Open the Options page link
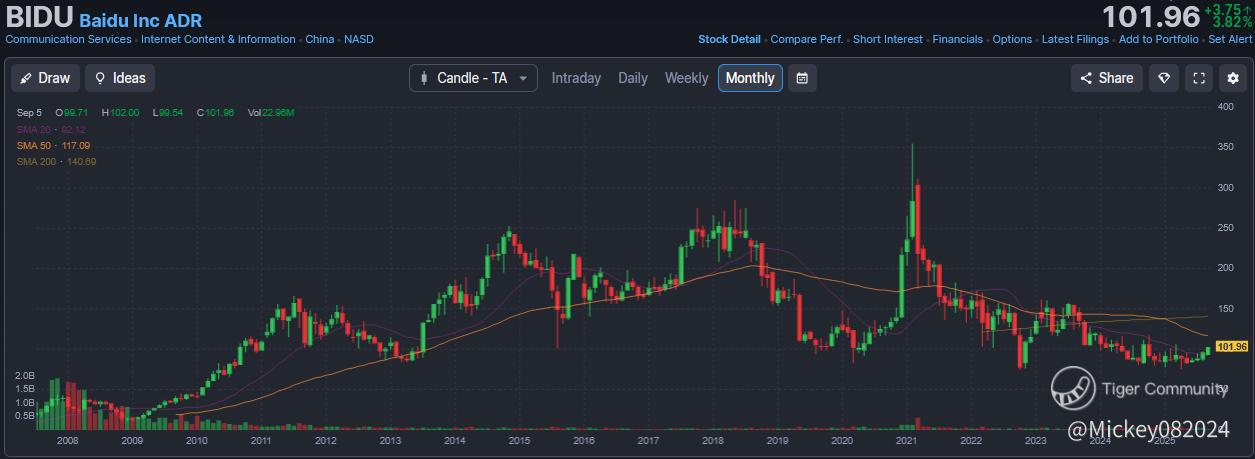Image resolution: width=1255 pixels, height=459 pixels. 1012,40
